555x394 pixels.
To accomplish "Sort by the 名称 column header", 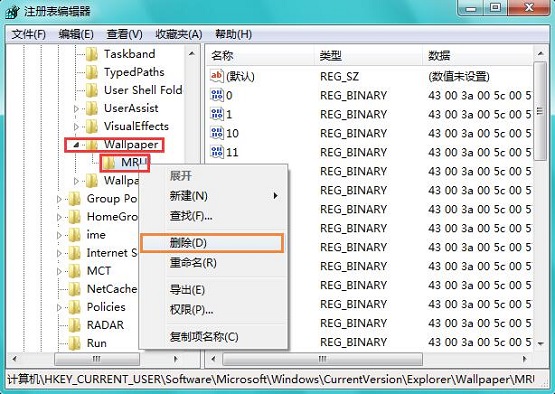I will click(x=260, y=56).
